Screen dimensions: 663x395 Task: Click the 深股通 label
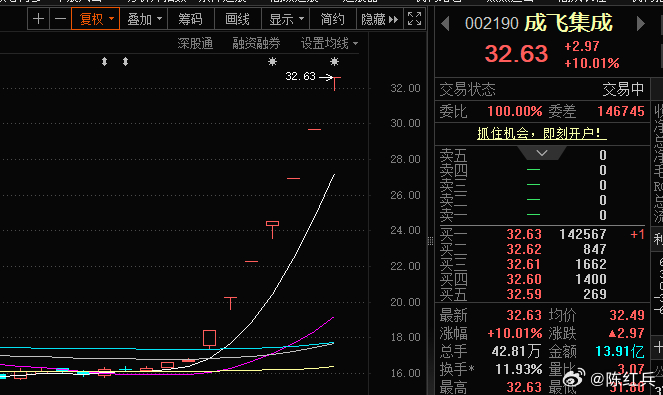click(195, 43)
